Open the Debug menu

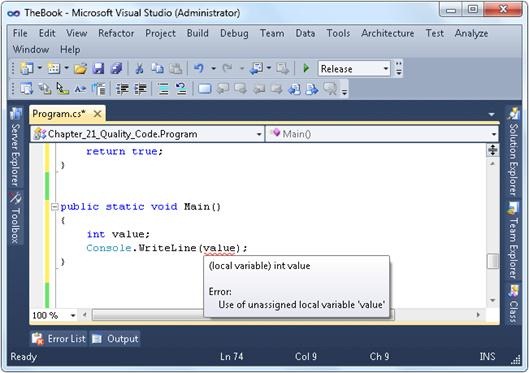(234, 33)
